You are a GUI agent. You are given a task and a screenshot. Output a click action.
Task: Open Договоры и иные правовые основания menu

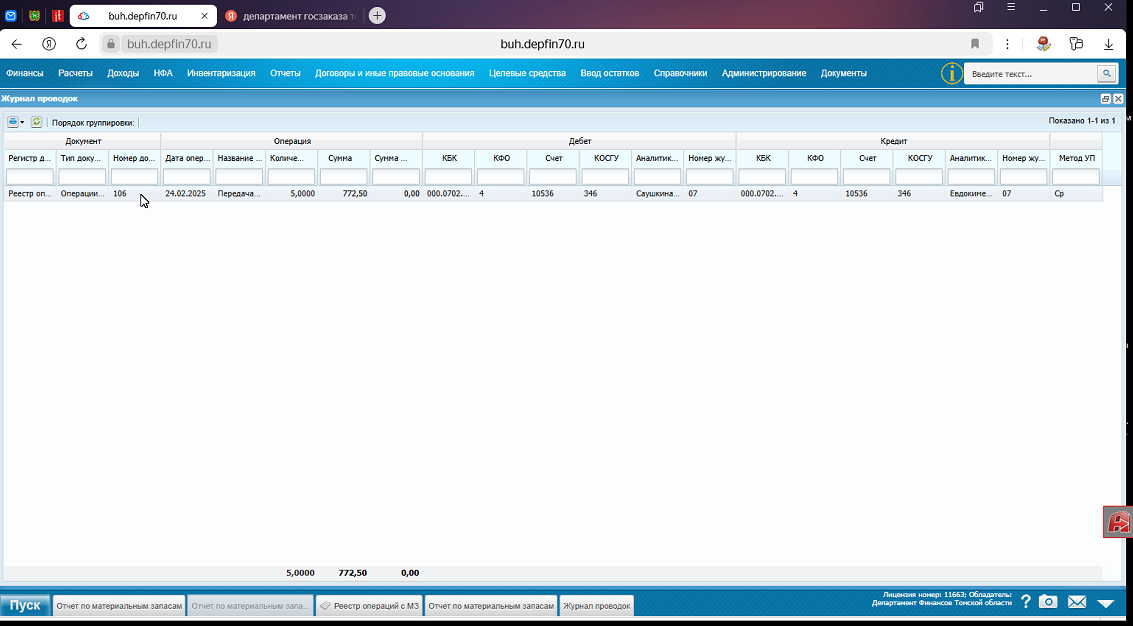point(395,73)
